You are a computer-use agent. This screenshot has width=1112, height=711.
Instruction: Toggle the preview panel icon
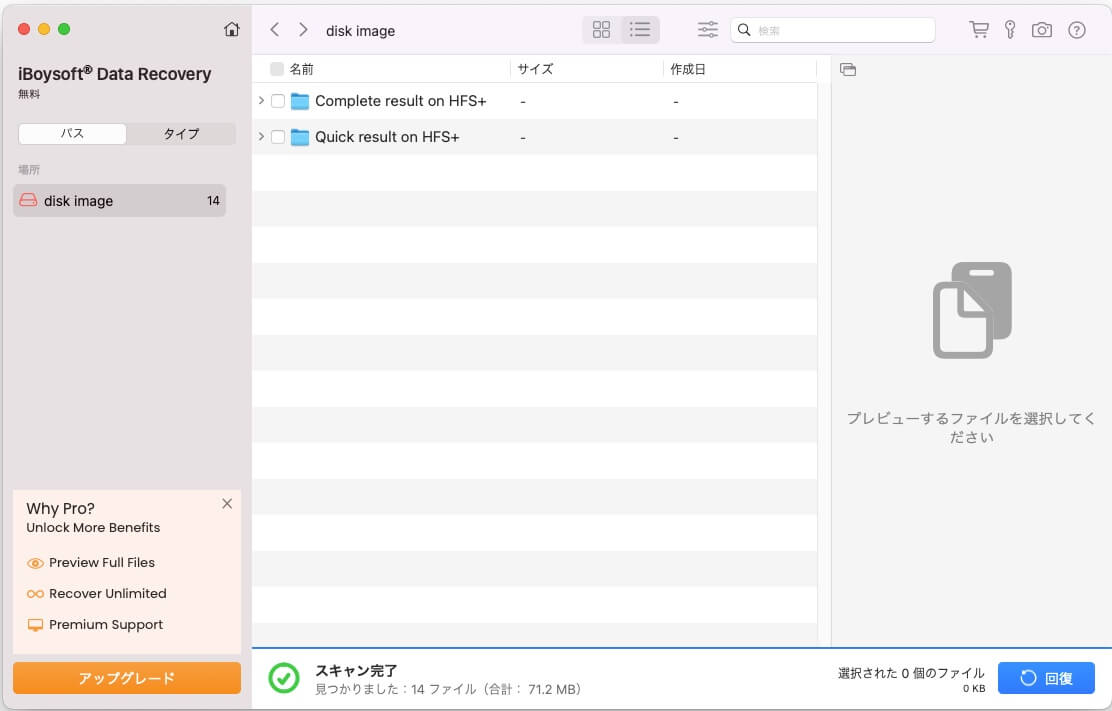pyautogui.click(x=848, y=69)
